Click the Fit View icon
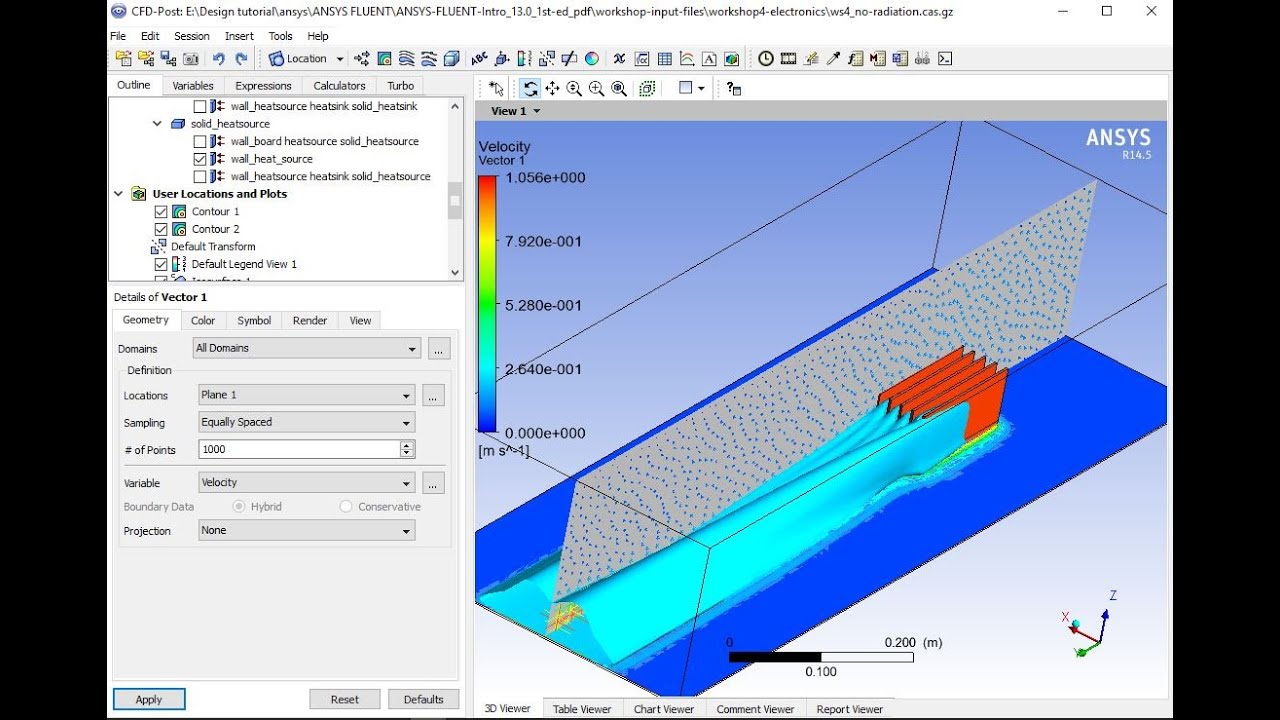Screen dimensions: 1280x720 pyautogui.click(x=619, y=88)
